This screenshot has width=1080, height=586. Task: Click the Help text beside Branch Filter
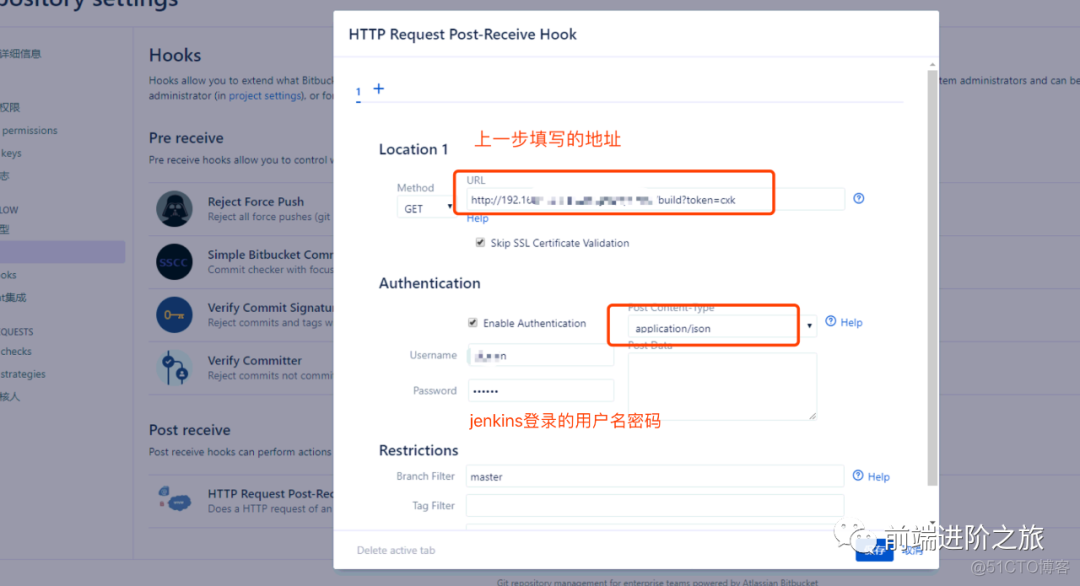click(x=878, y=477)
